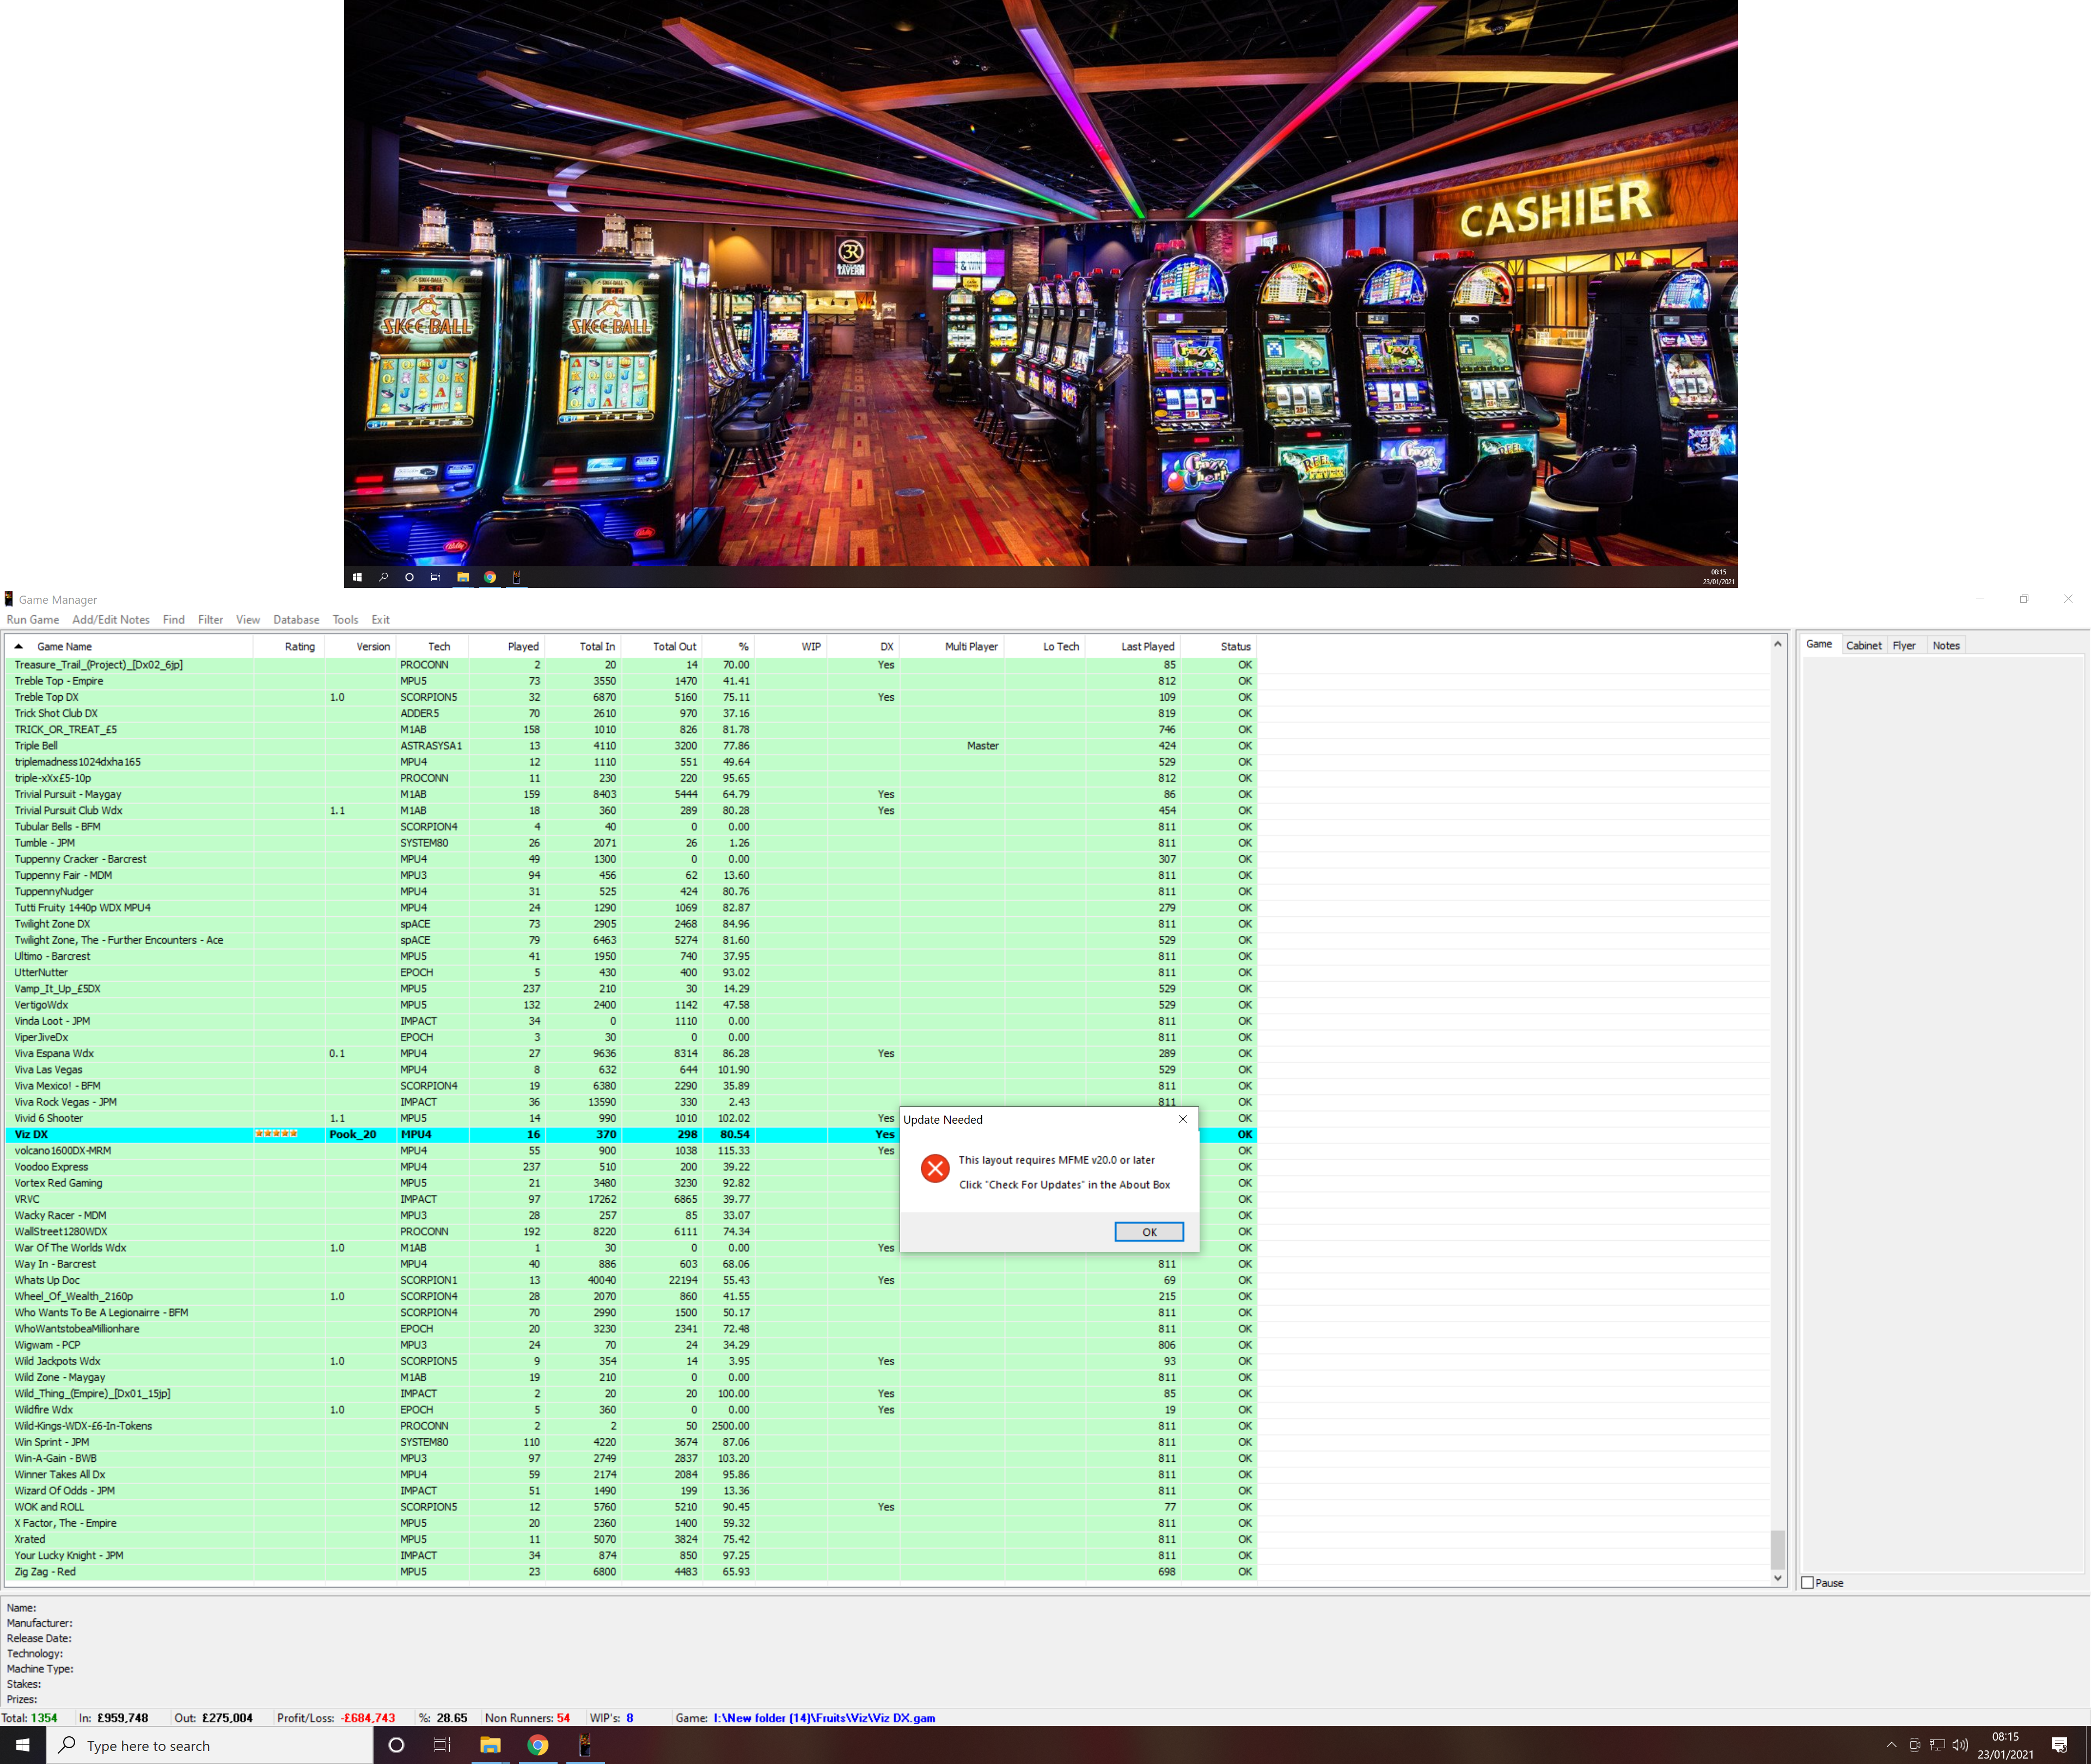Open the Find menu
This screenshot has height=1764, width=2091.
(174, 620)
